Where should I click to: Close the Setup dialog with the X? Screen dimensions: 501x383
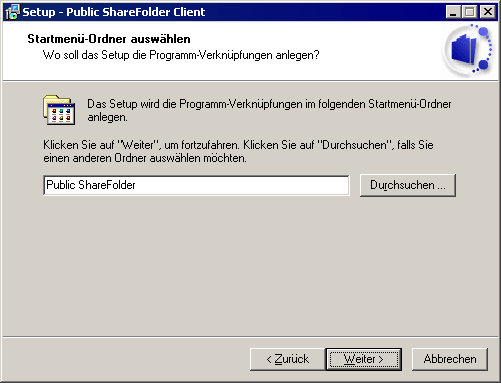point(488,12)
